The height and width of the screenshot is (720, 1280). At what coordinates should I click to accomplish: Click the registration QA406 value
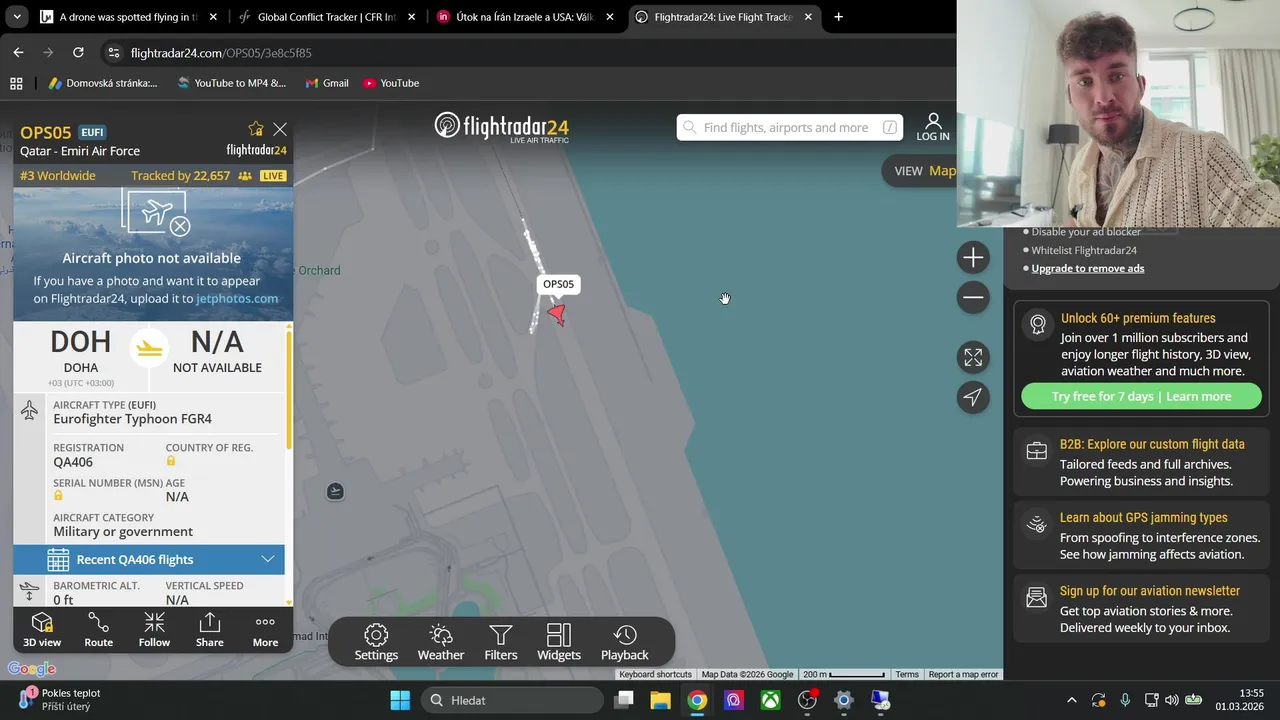73,462
